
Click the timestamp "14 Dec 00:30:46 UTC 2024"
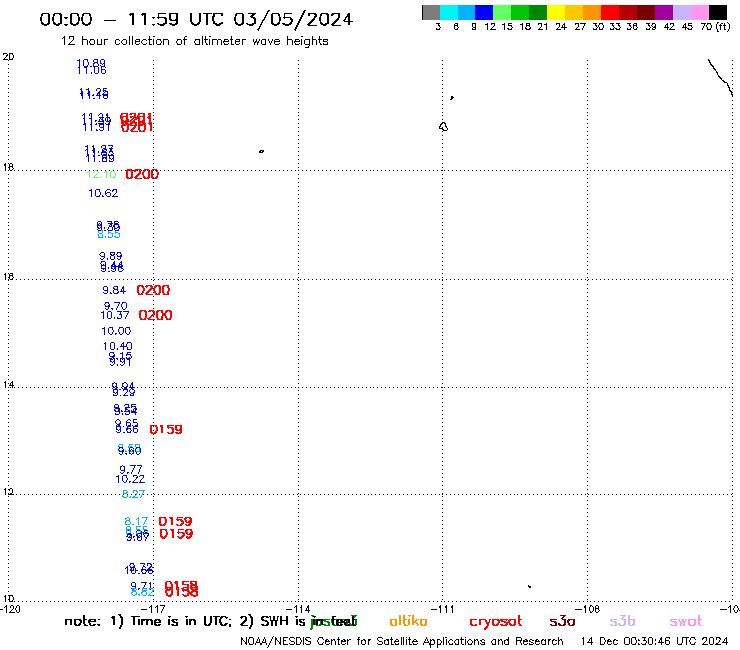coord(655,642)
